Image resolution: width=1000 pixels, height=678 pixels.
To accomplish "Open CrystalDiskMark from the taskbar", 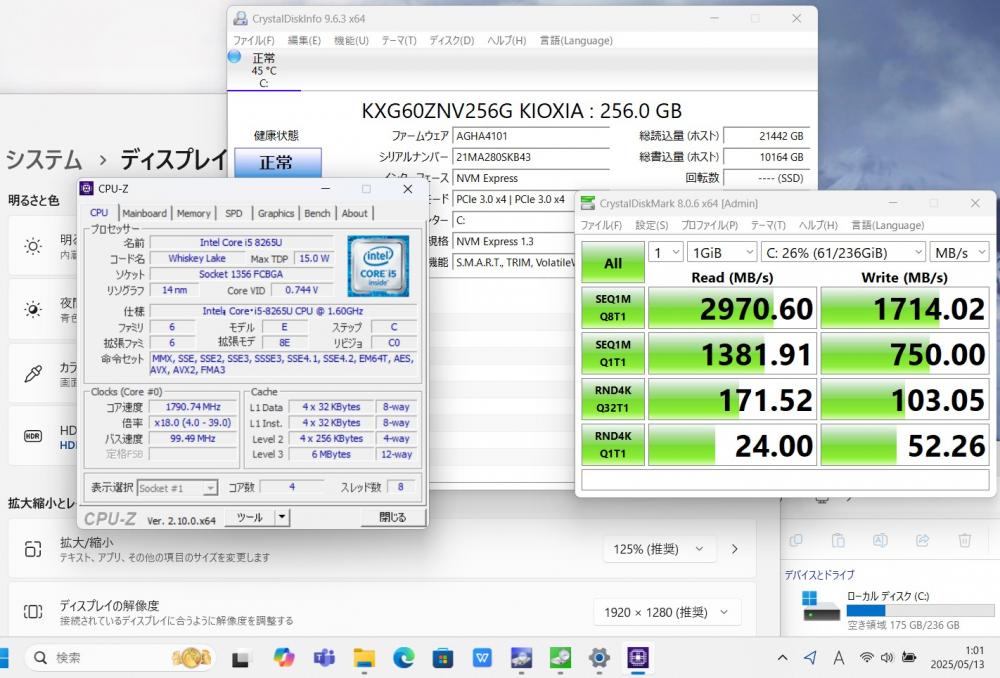I will click(560, 658).
